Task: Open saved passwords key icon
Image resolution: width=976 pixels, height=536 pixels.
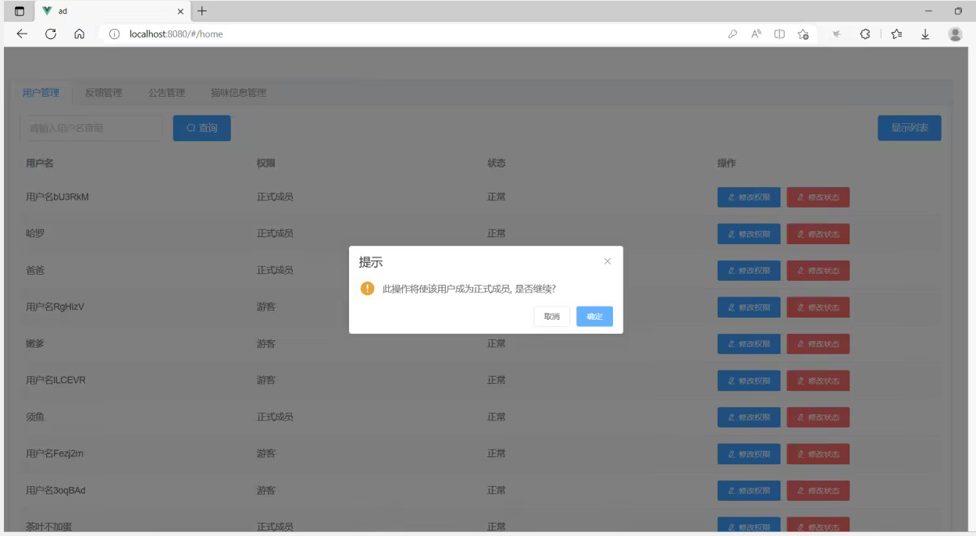Action: coord(733,34)
